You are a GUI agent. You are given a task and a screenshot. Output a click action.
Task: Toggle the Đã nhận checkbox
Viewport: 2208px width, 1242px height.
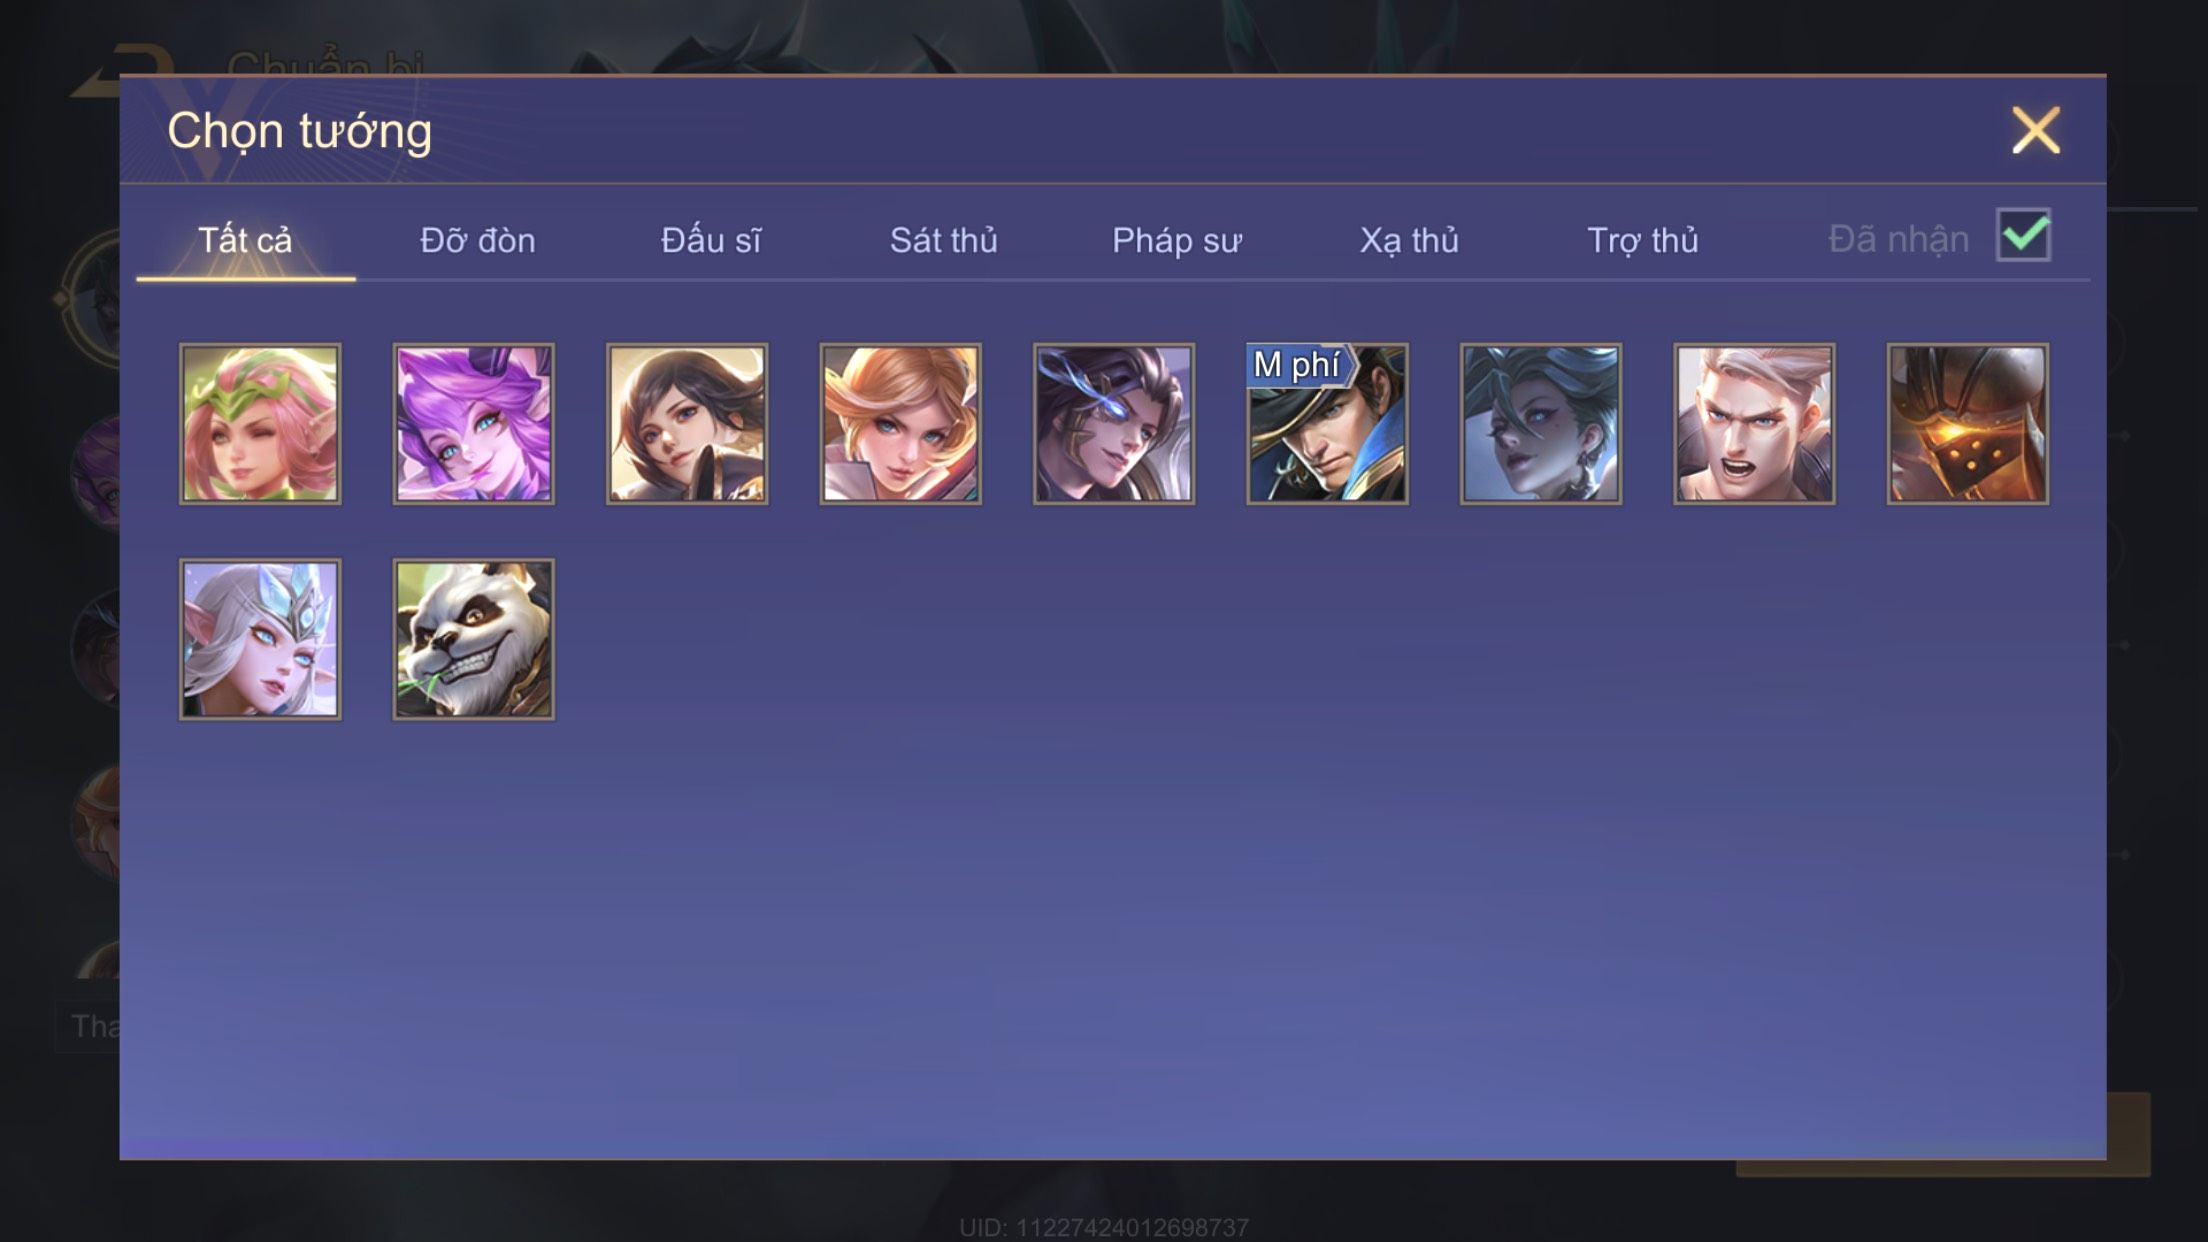(x=2023, y=235)
